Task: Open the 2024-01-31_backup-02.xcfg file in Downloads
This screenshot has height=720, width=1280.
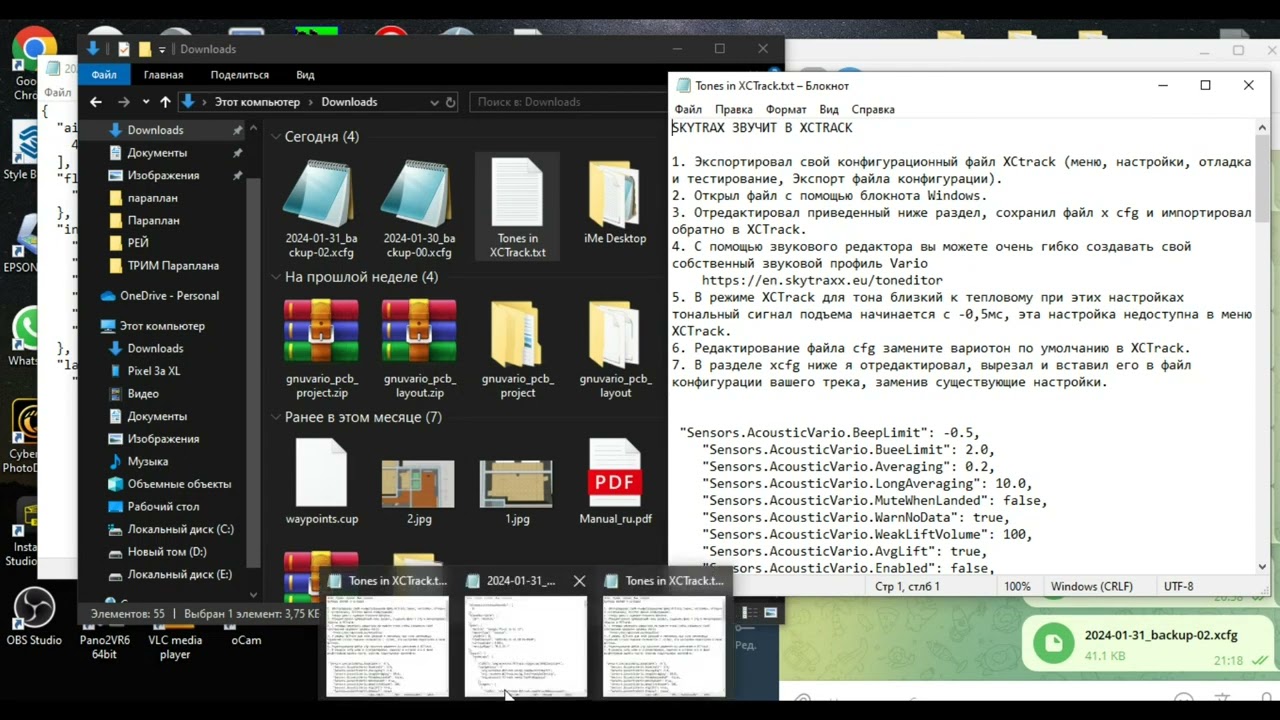Action: click(321, 209)
